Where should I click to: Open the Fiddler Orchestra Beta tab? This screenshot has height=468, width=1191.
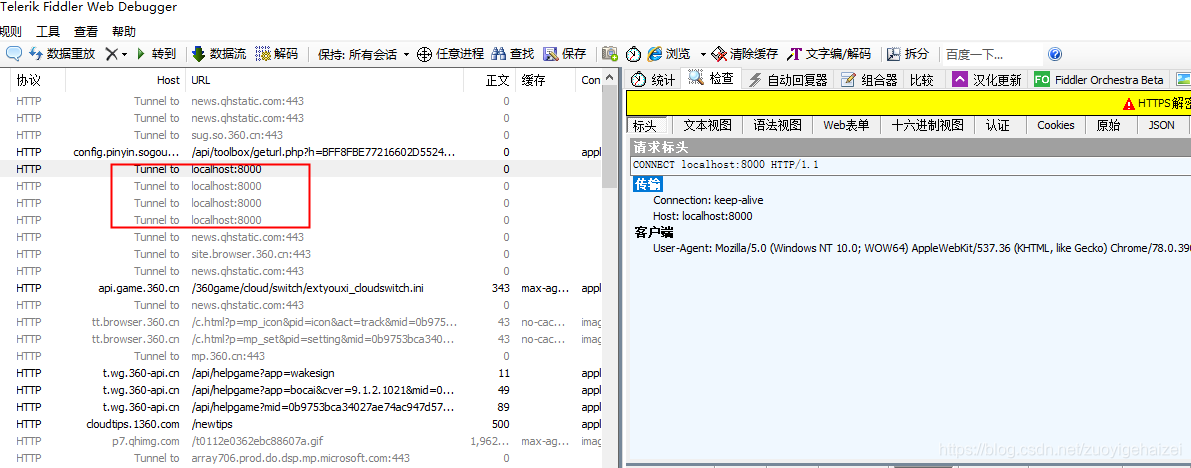(1100, 80)
